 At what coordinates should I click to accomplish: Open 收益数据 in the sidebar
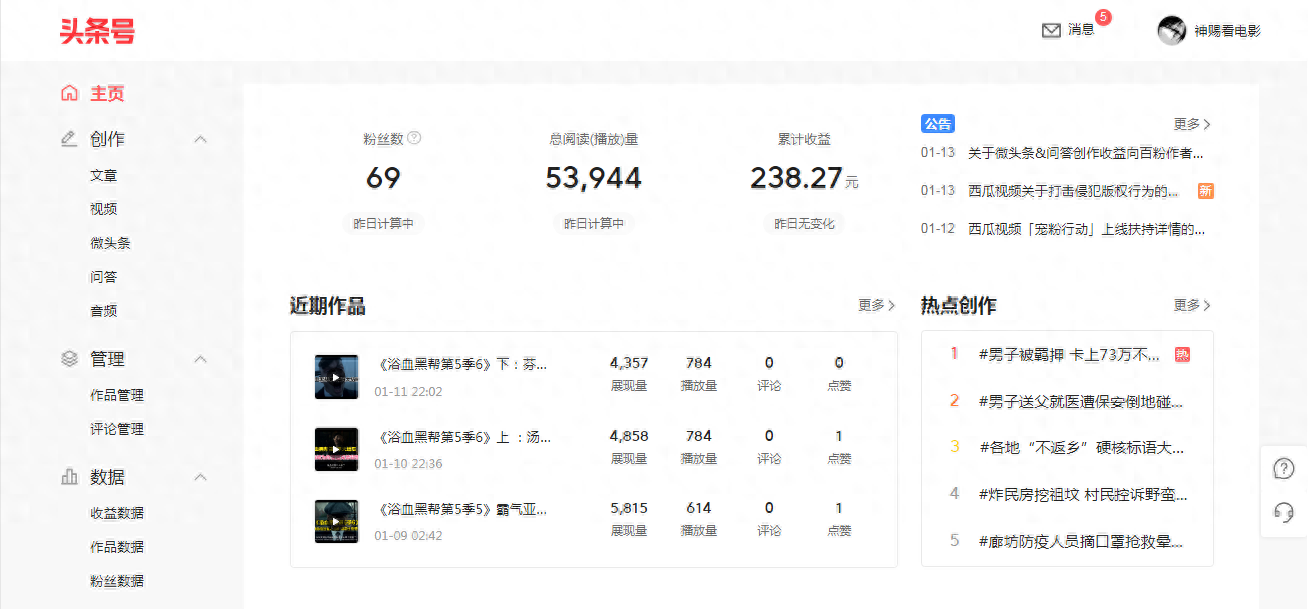(x=117, y=513)
